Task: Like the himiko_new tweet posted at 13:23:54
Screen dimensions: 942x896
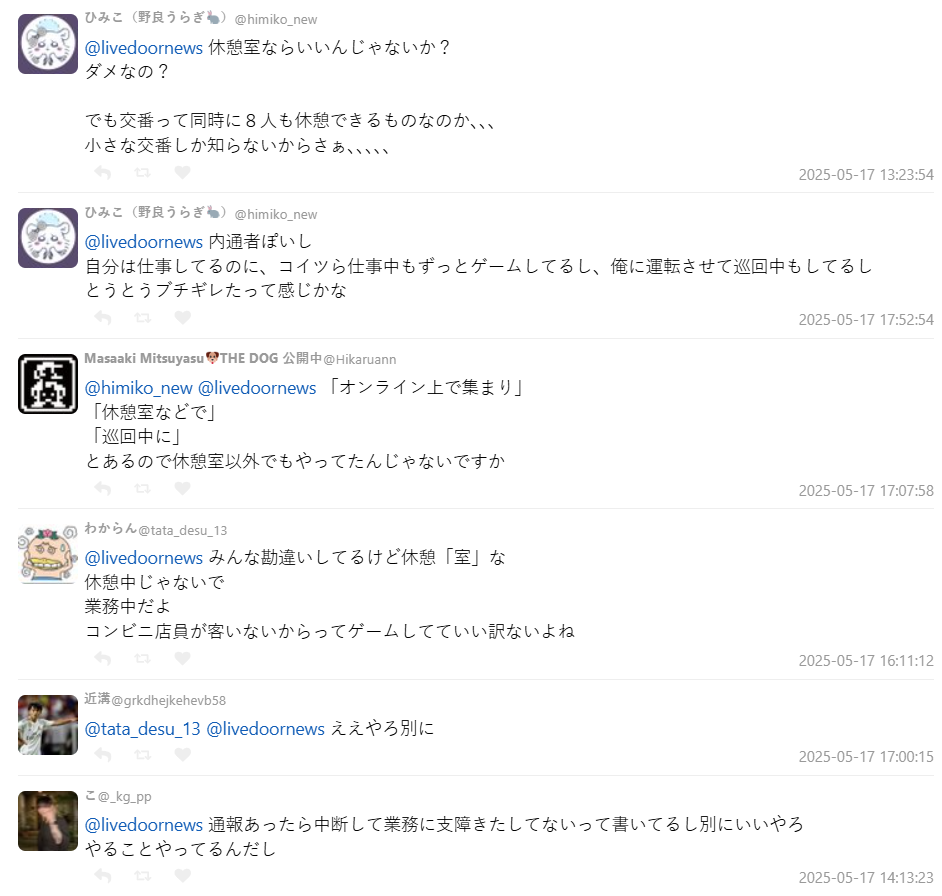Action: [x=183, y=173]
